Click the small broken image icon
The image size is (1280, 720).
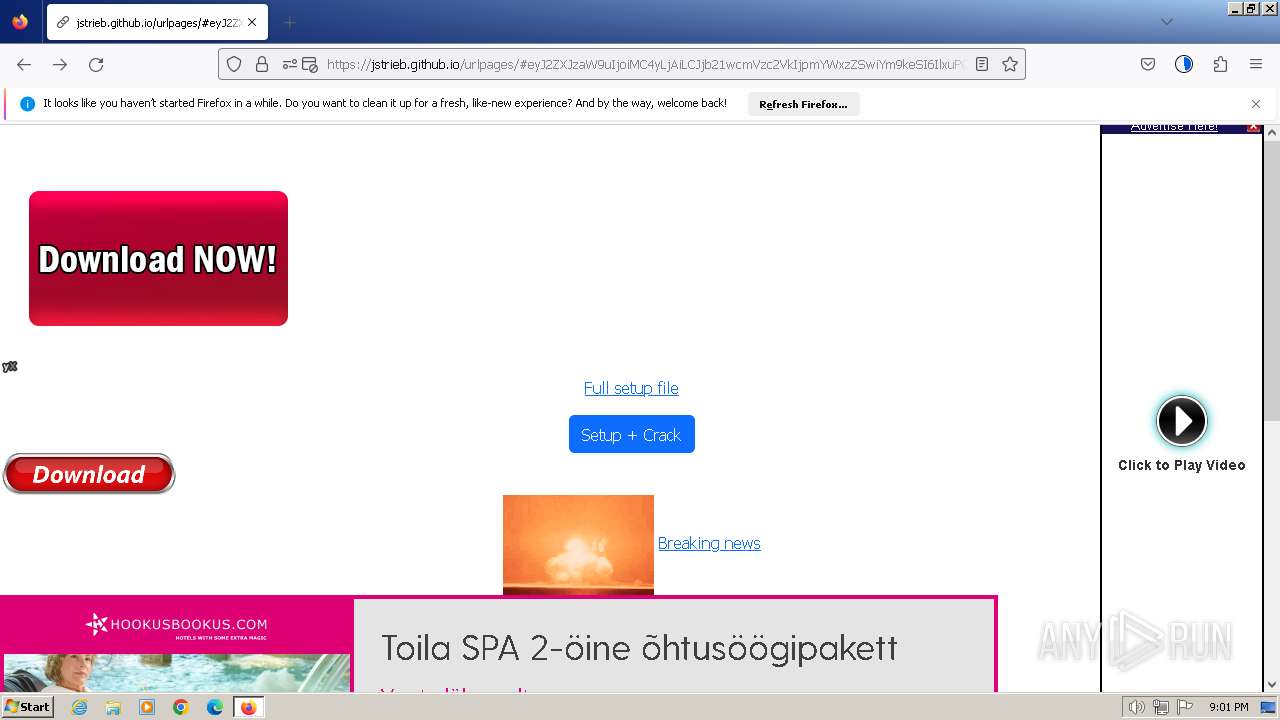[x=10, y=367]
